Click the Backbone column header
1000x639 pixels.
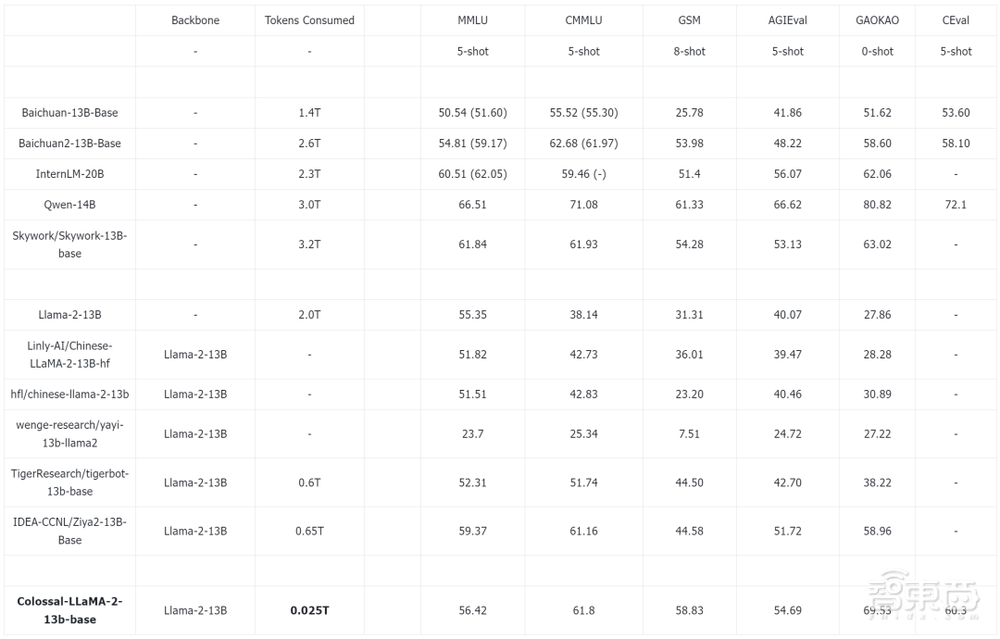[195, 20]
